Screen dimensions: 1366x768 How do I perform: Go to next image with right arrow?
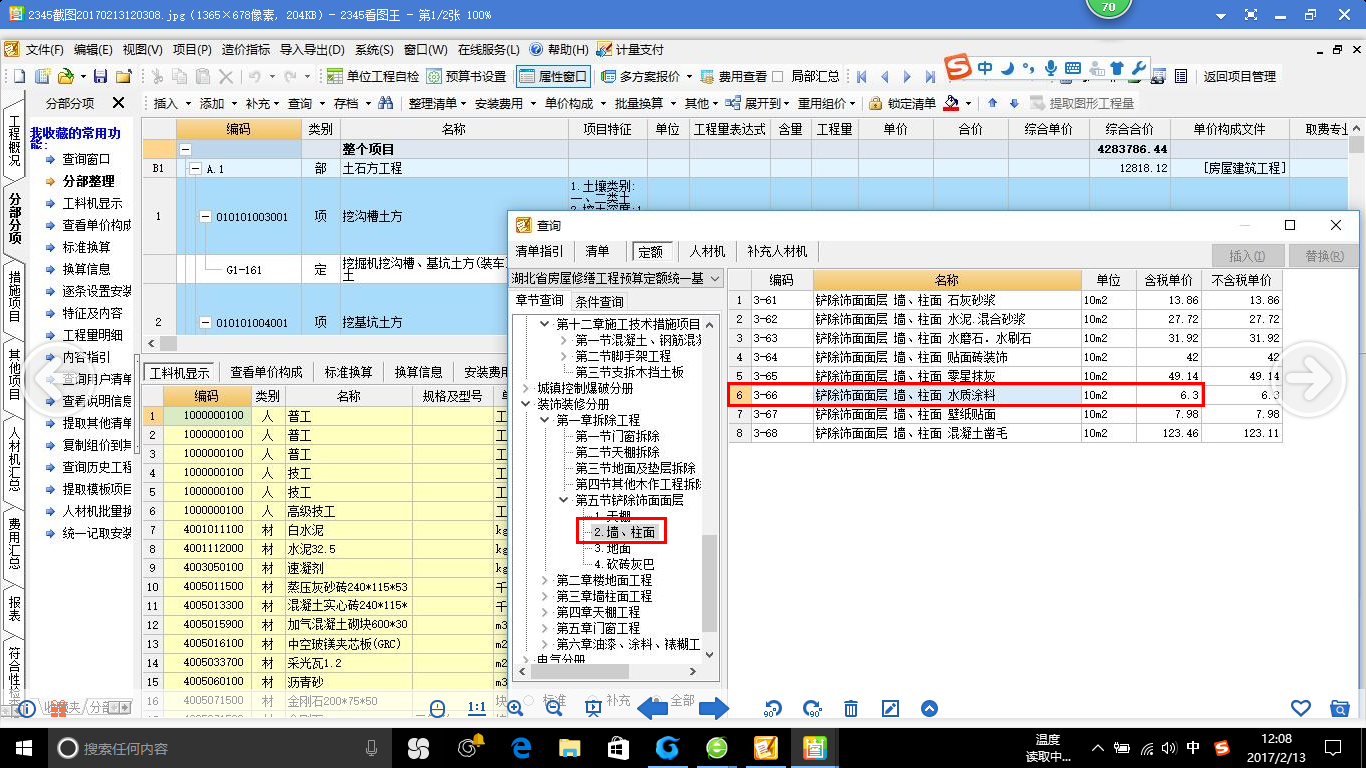click(x=714, y=708)
